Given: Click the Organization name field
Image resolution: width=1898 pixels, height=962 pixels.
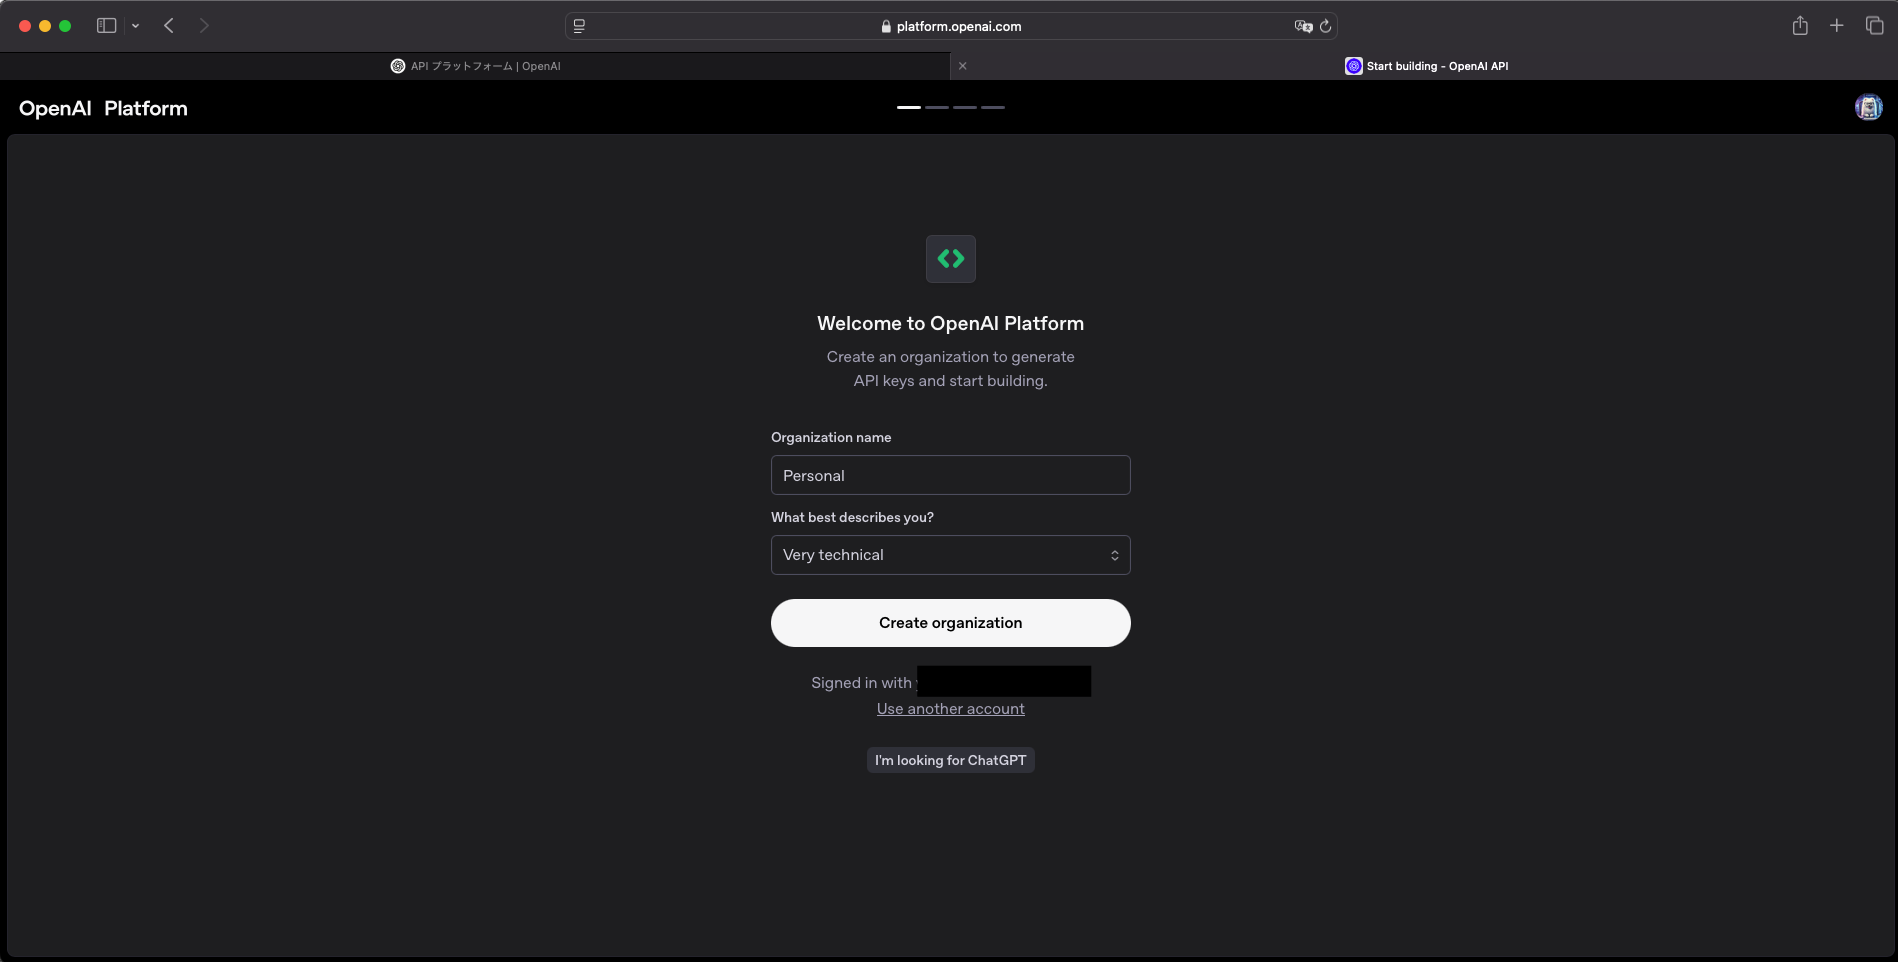Looking at the screenshot, I should click(951, 475).
